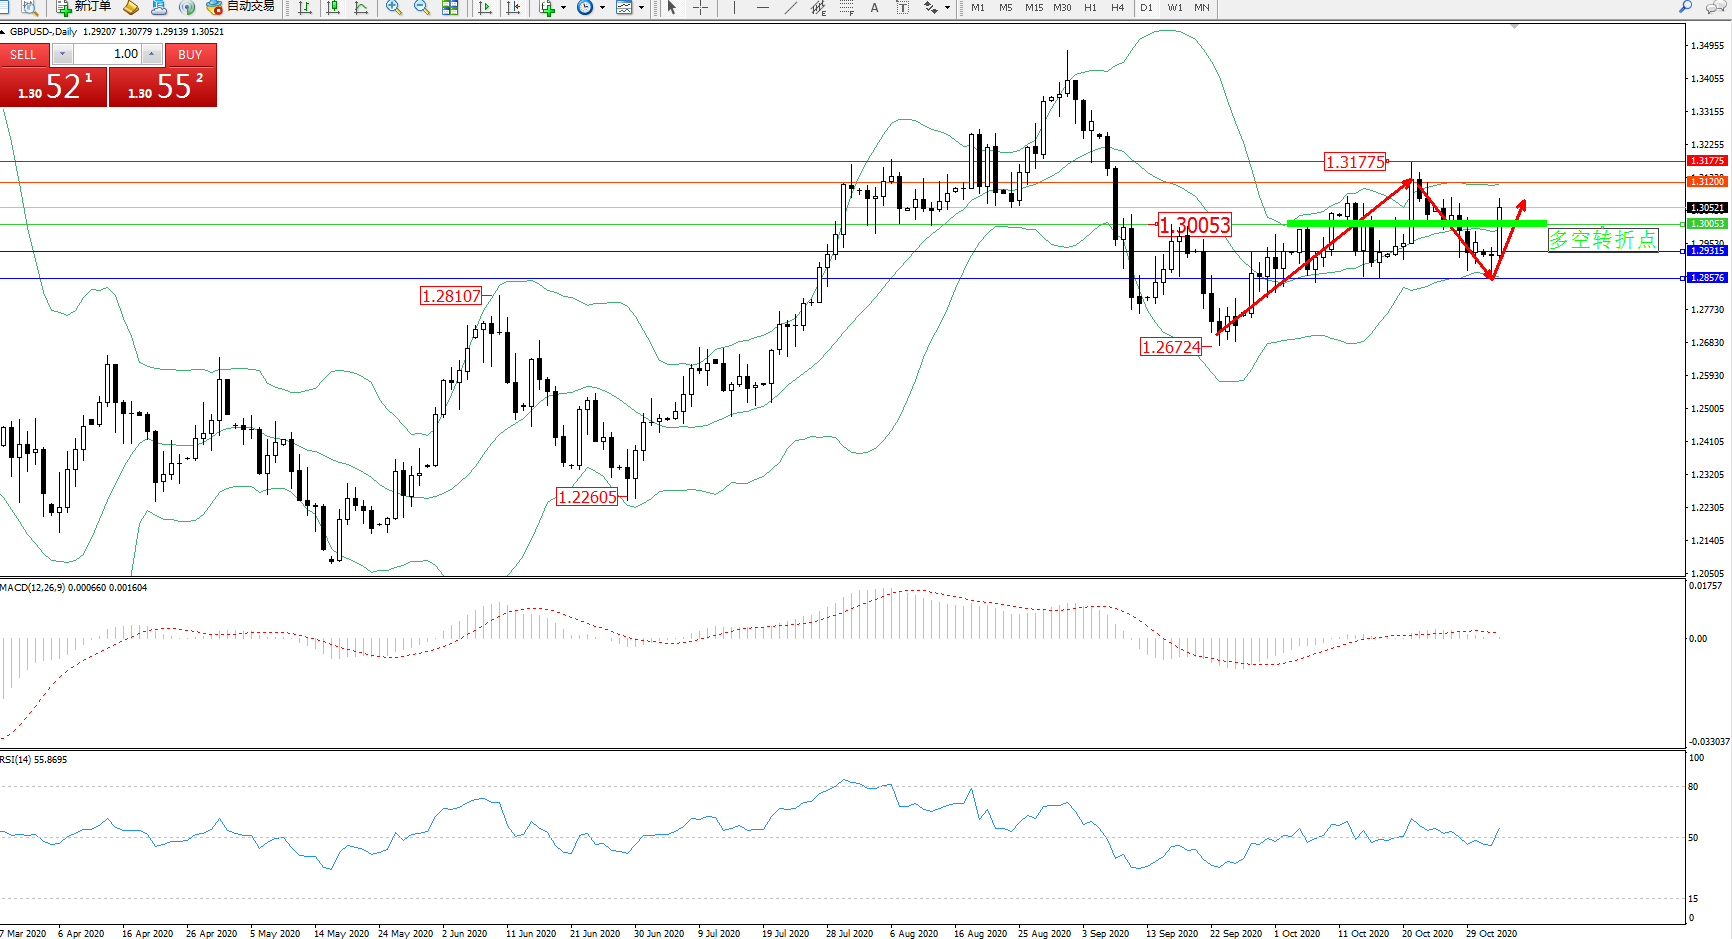Screen dimensions: 1732x939
Task: Zoom out of the chart
Action: tap(422, 7)
